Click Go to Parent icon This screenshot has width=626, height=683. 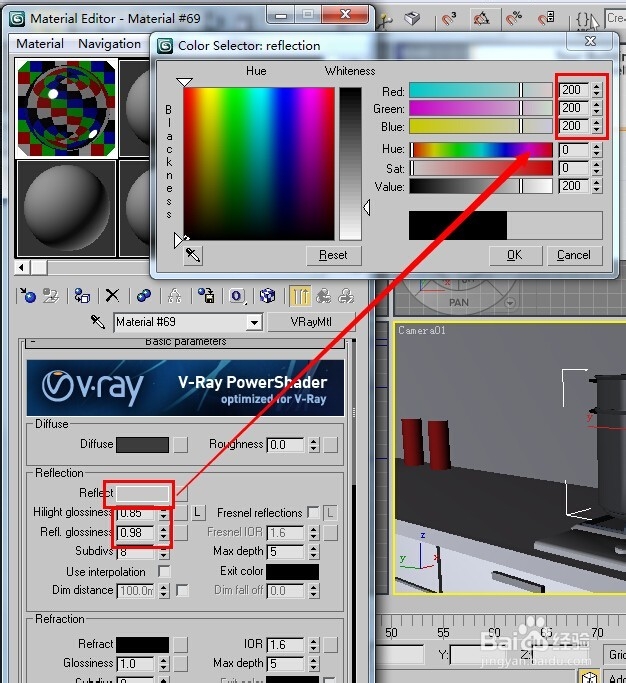[x=323, y=296]
